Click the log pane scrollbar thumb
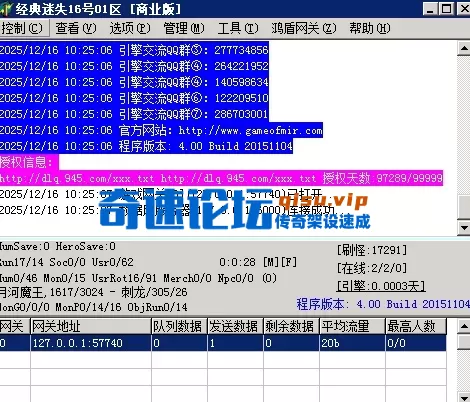 (x=464, y=207)
